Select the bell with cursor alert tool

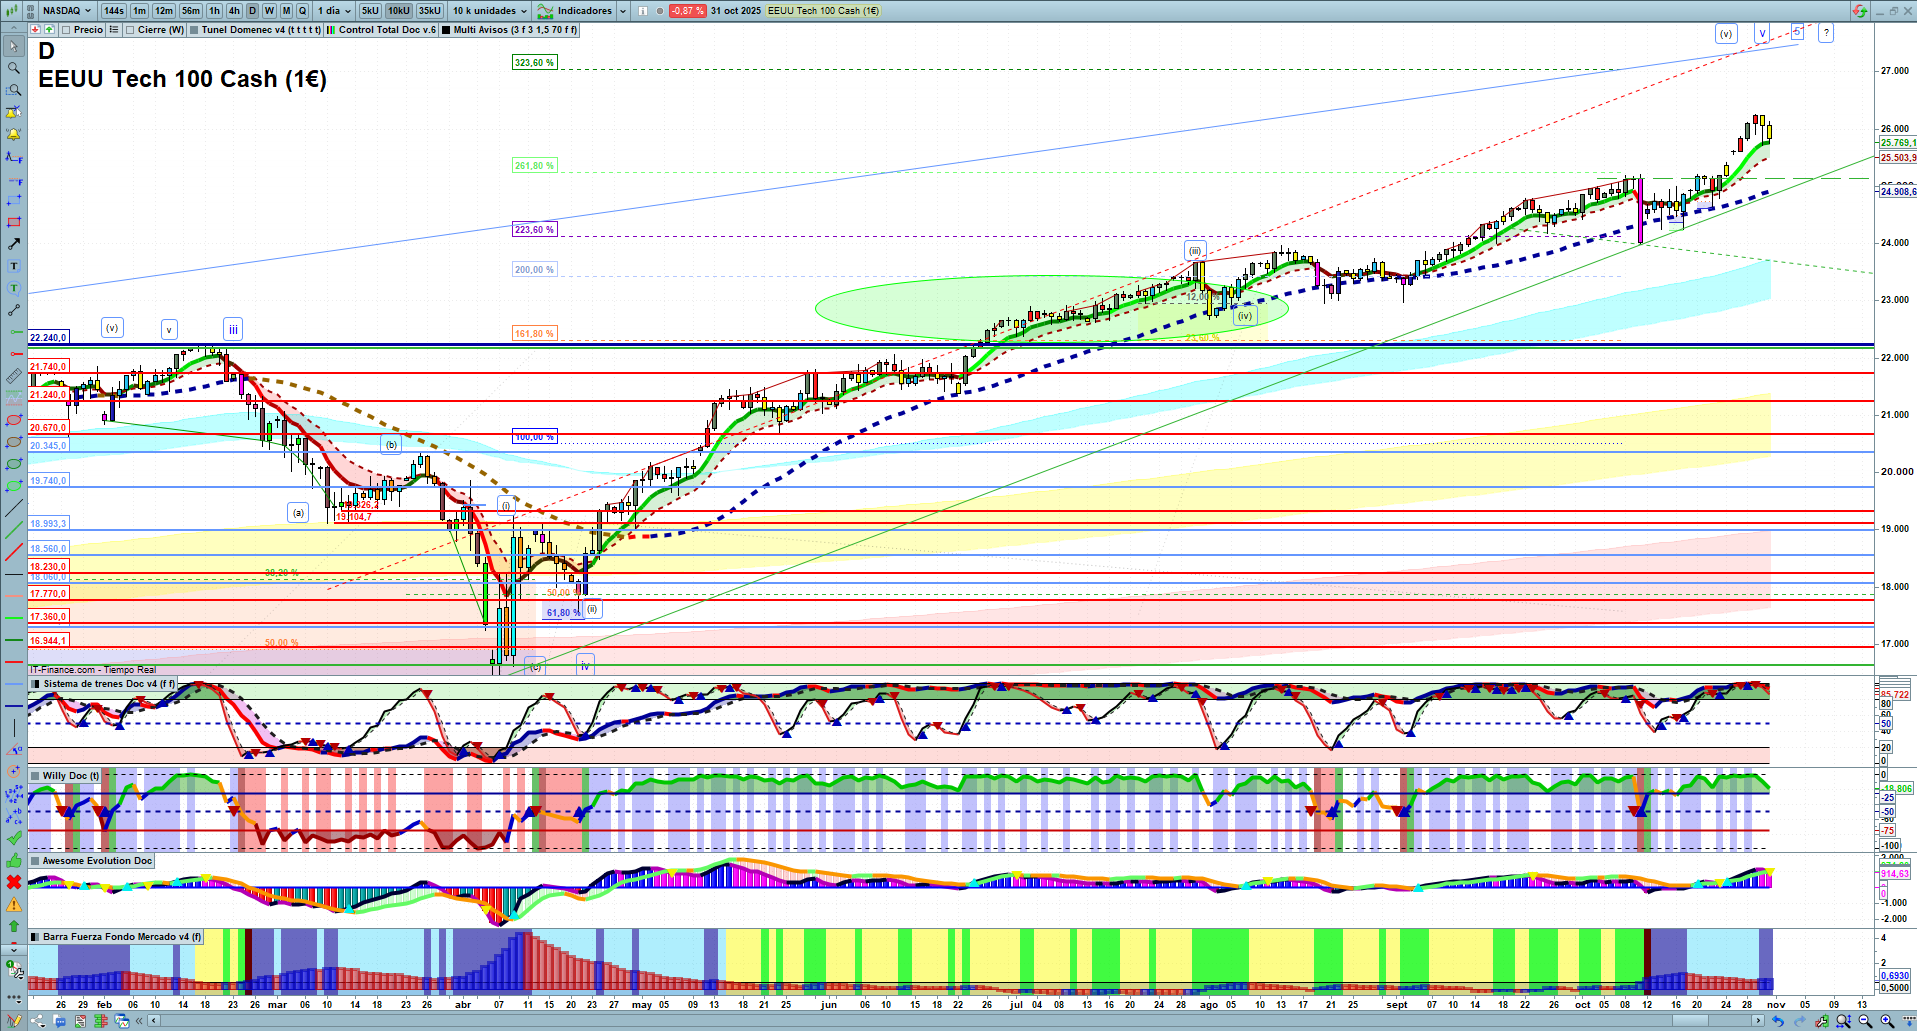coord(14,112)
